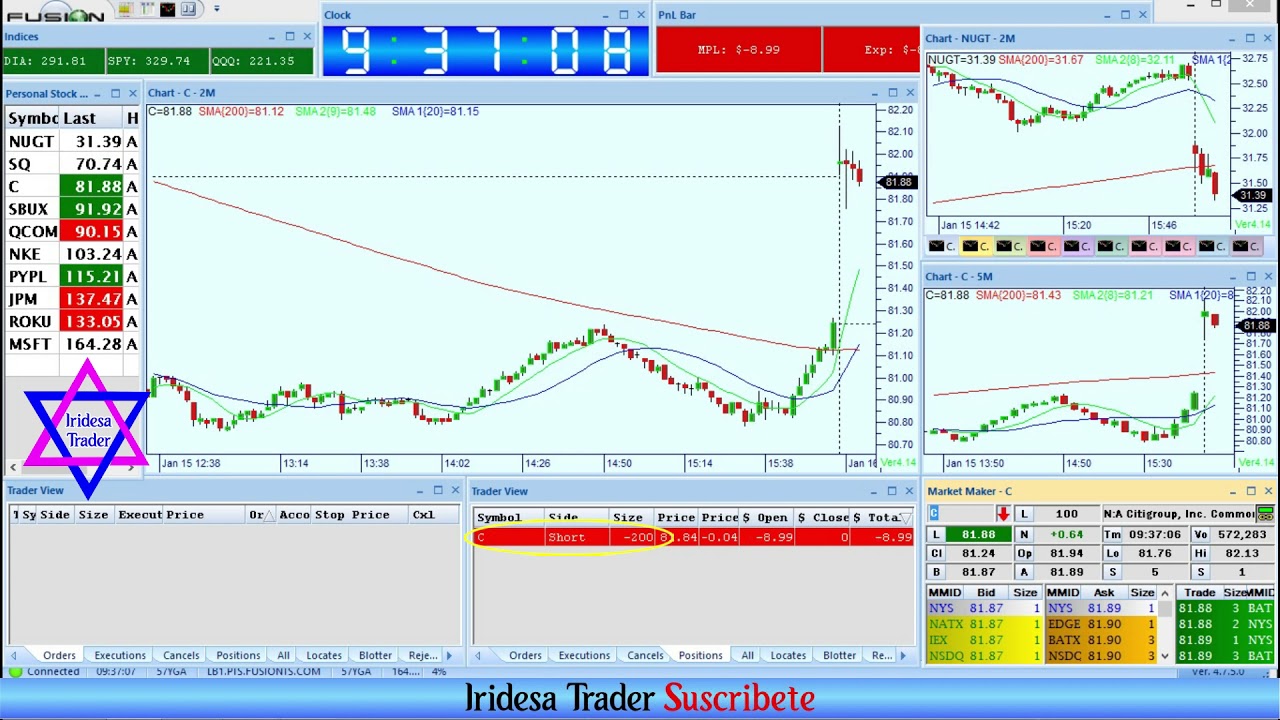1280x720 pixels.
Task: Click the MPL value in PnL Bar
Action: (739, 50)
